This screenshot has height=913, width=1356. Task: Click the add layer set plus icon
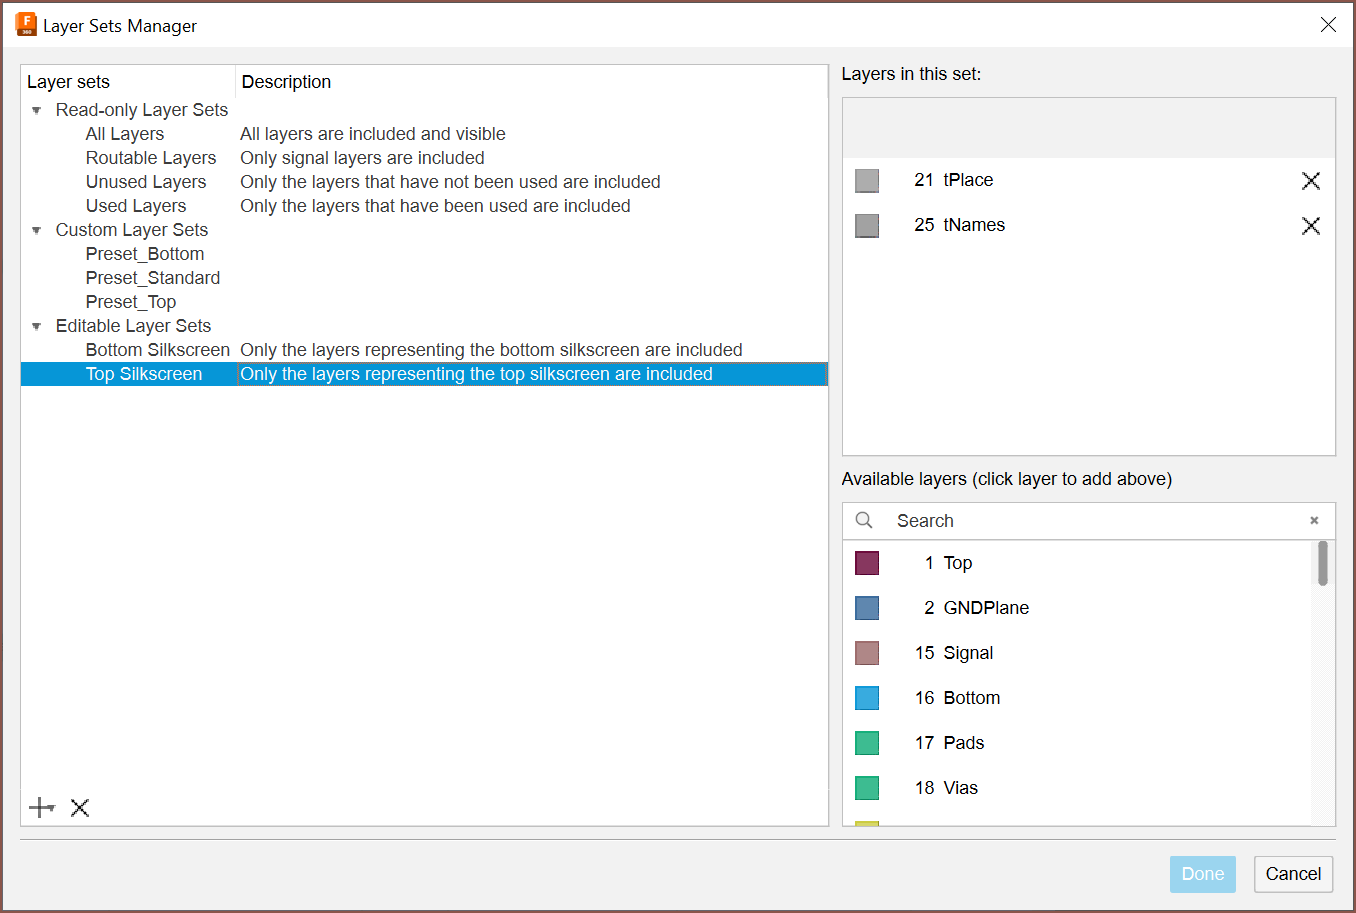[x=41, y=808]
